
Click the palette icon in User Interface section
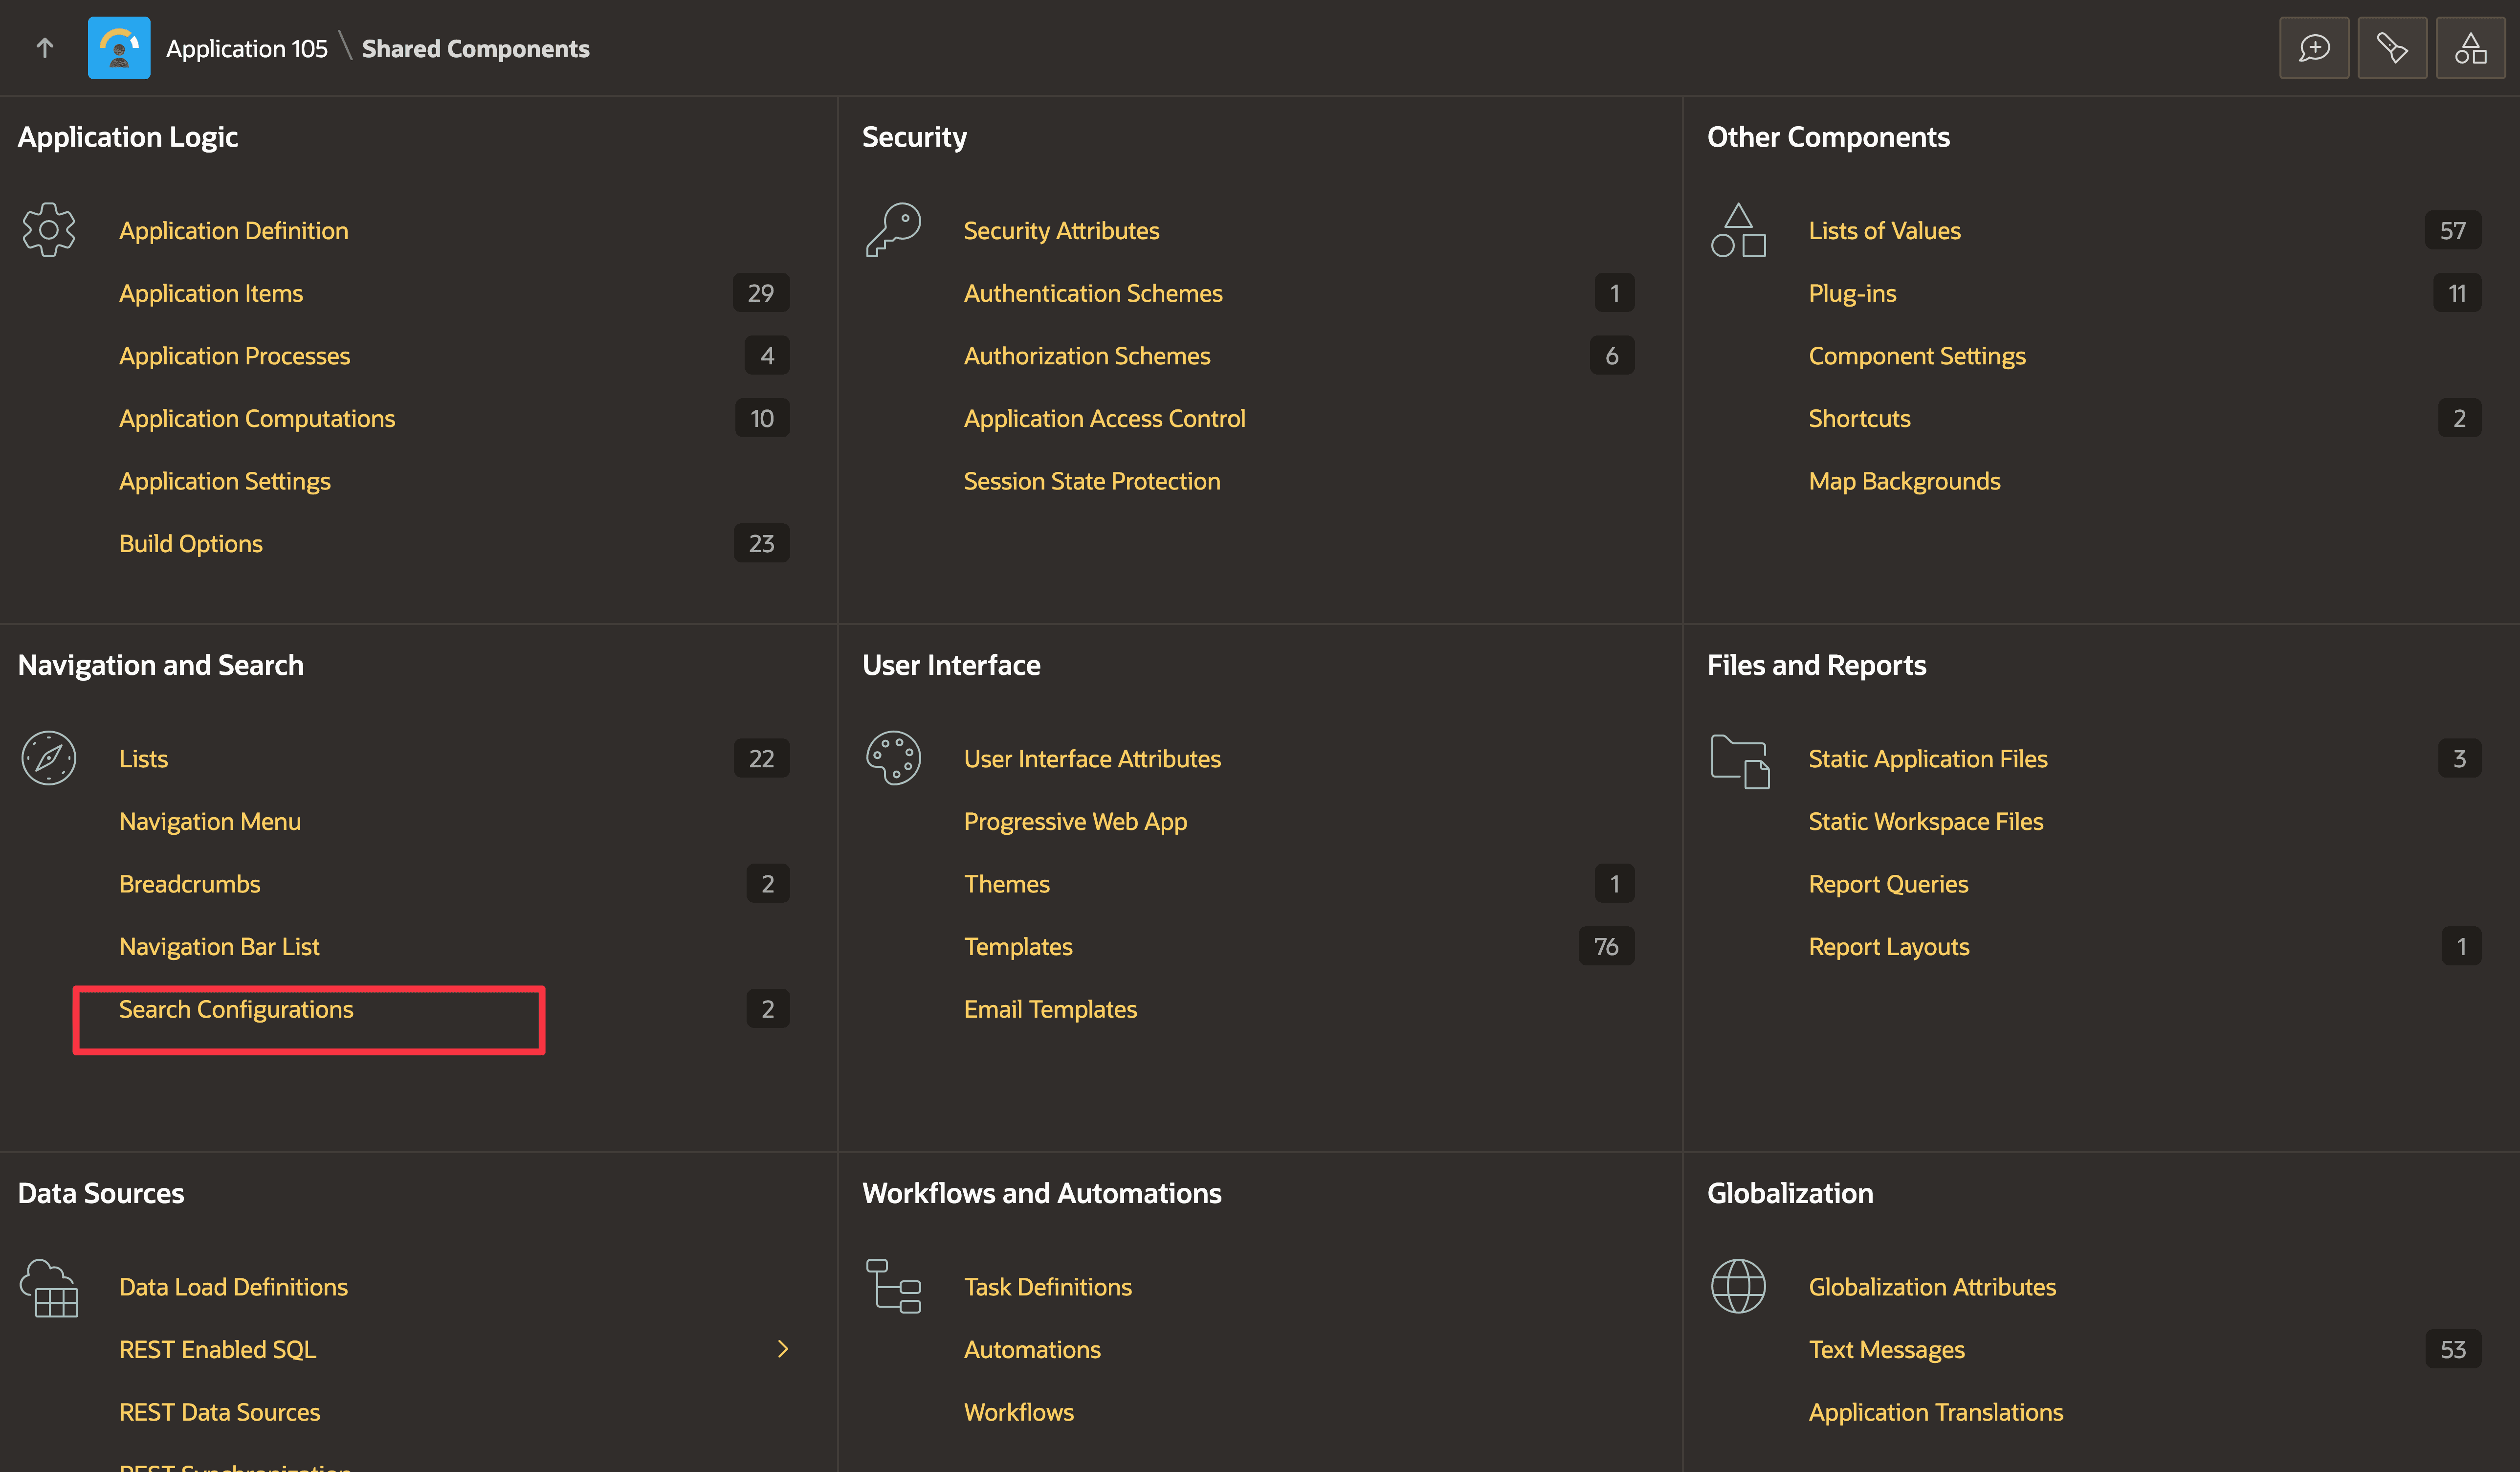tap(893, 758)
